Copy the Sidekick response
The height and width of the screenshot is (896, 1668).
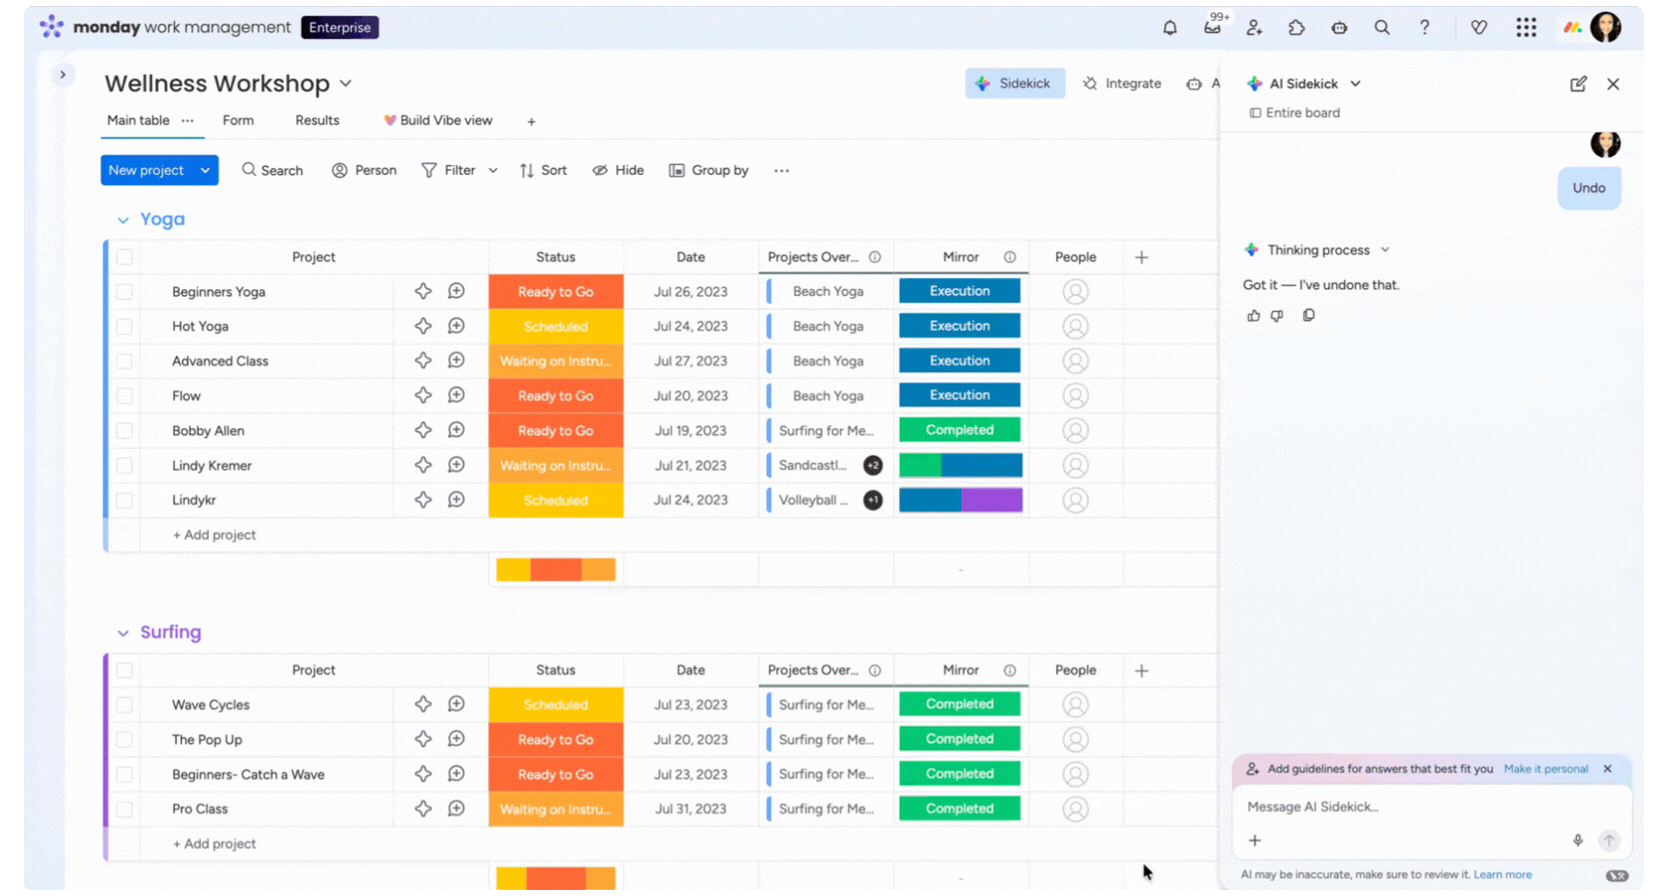click(x=1308, y=316)
